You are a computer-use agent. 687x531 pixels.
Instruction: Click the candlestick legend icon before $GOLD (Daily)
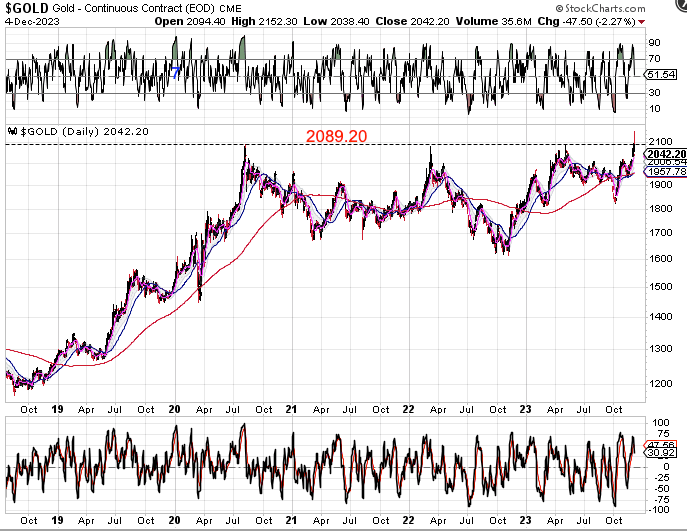click(x=12, y=131)
